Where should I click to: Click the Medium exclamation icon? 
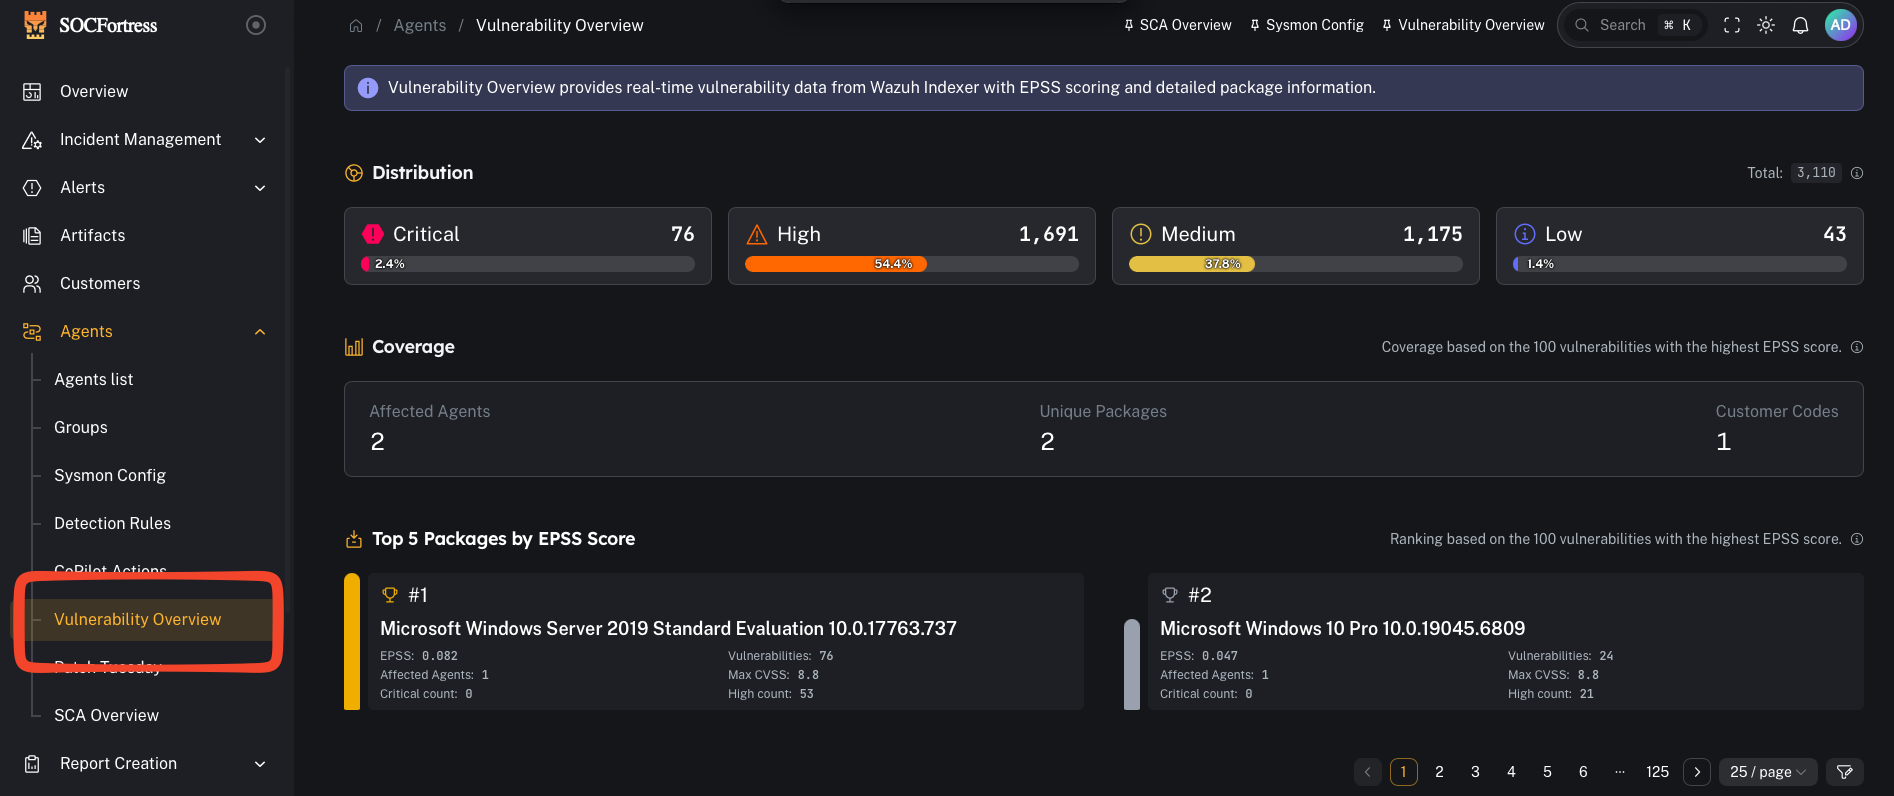point(1141,234)
